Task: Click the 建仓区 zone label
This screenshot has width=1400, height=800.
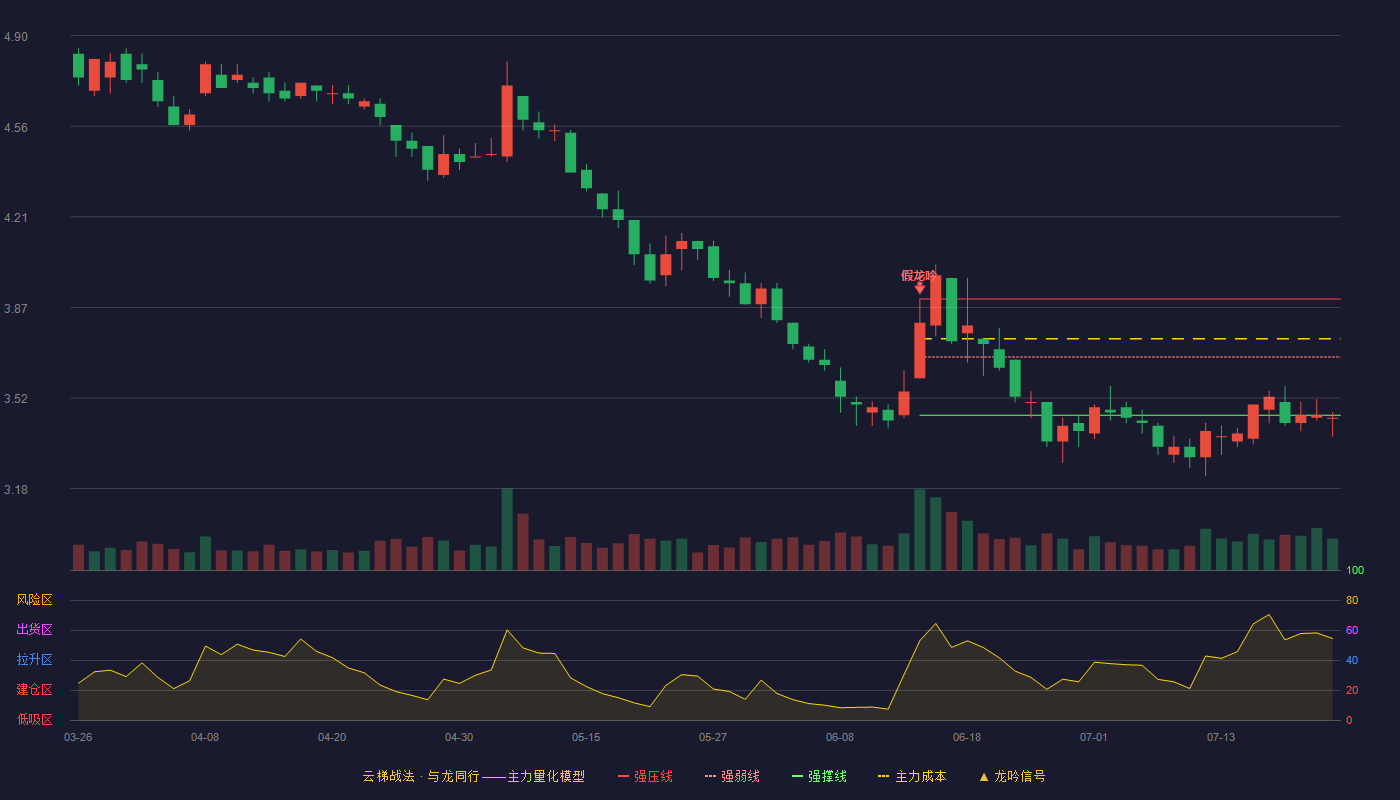Action: 35,690
